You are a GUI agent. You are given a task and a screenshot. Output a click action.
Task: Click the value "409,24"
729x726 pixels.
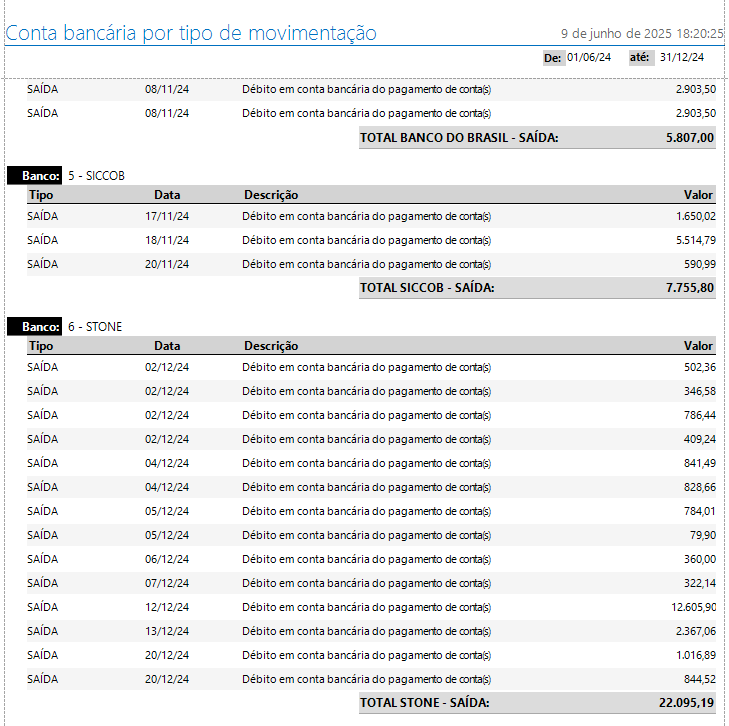[x=700, y=439]
